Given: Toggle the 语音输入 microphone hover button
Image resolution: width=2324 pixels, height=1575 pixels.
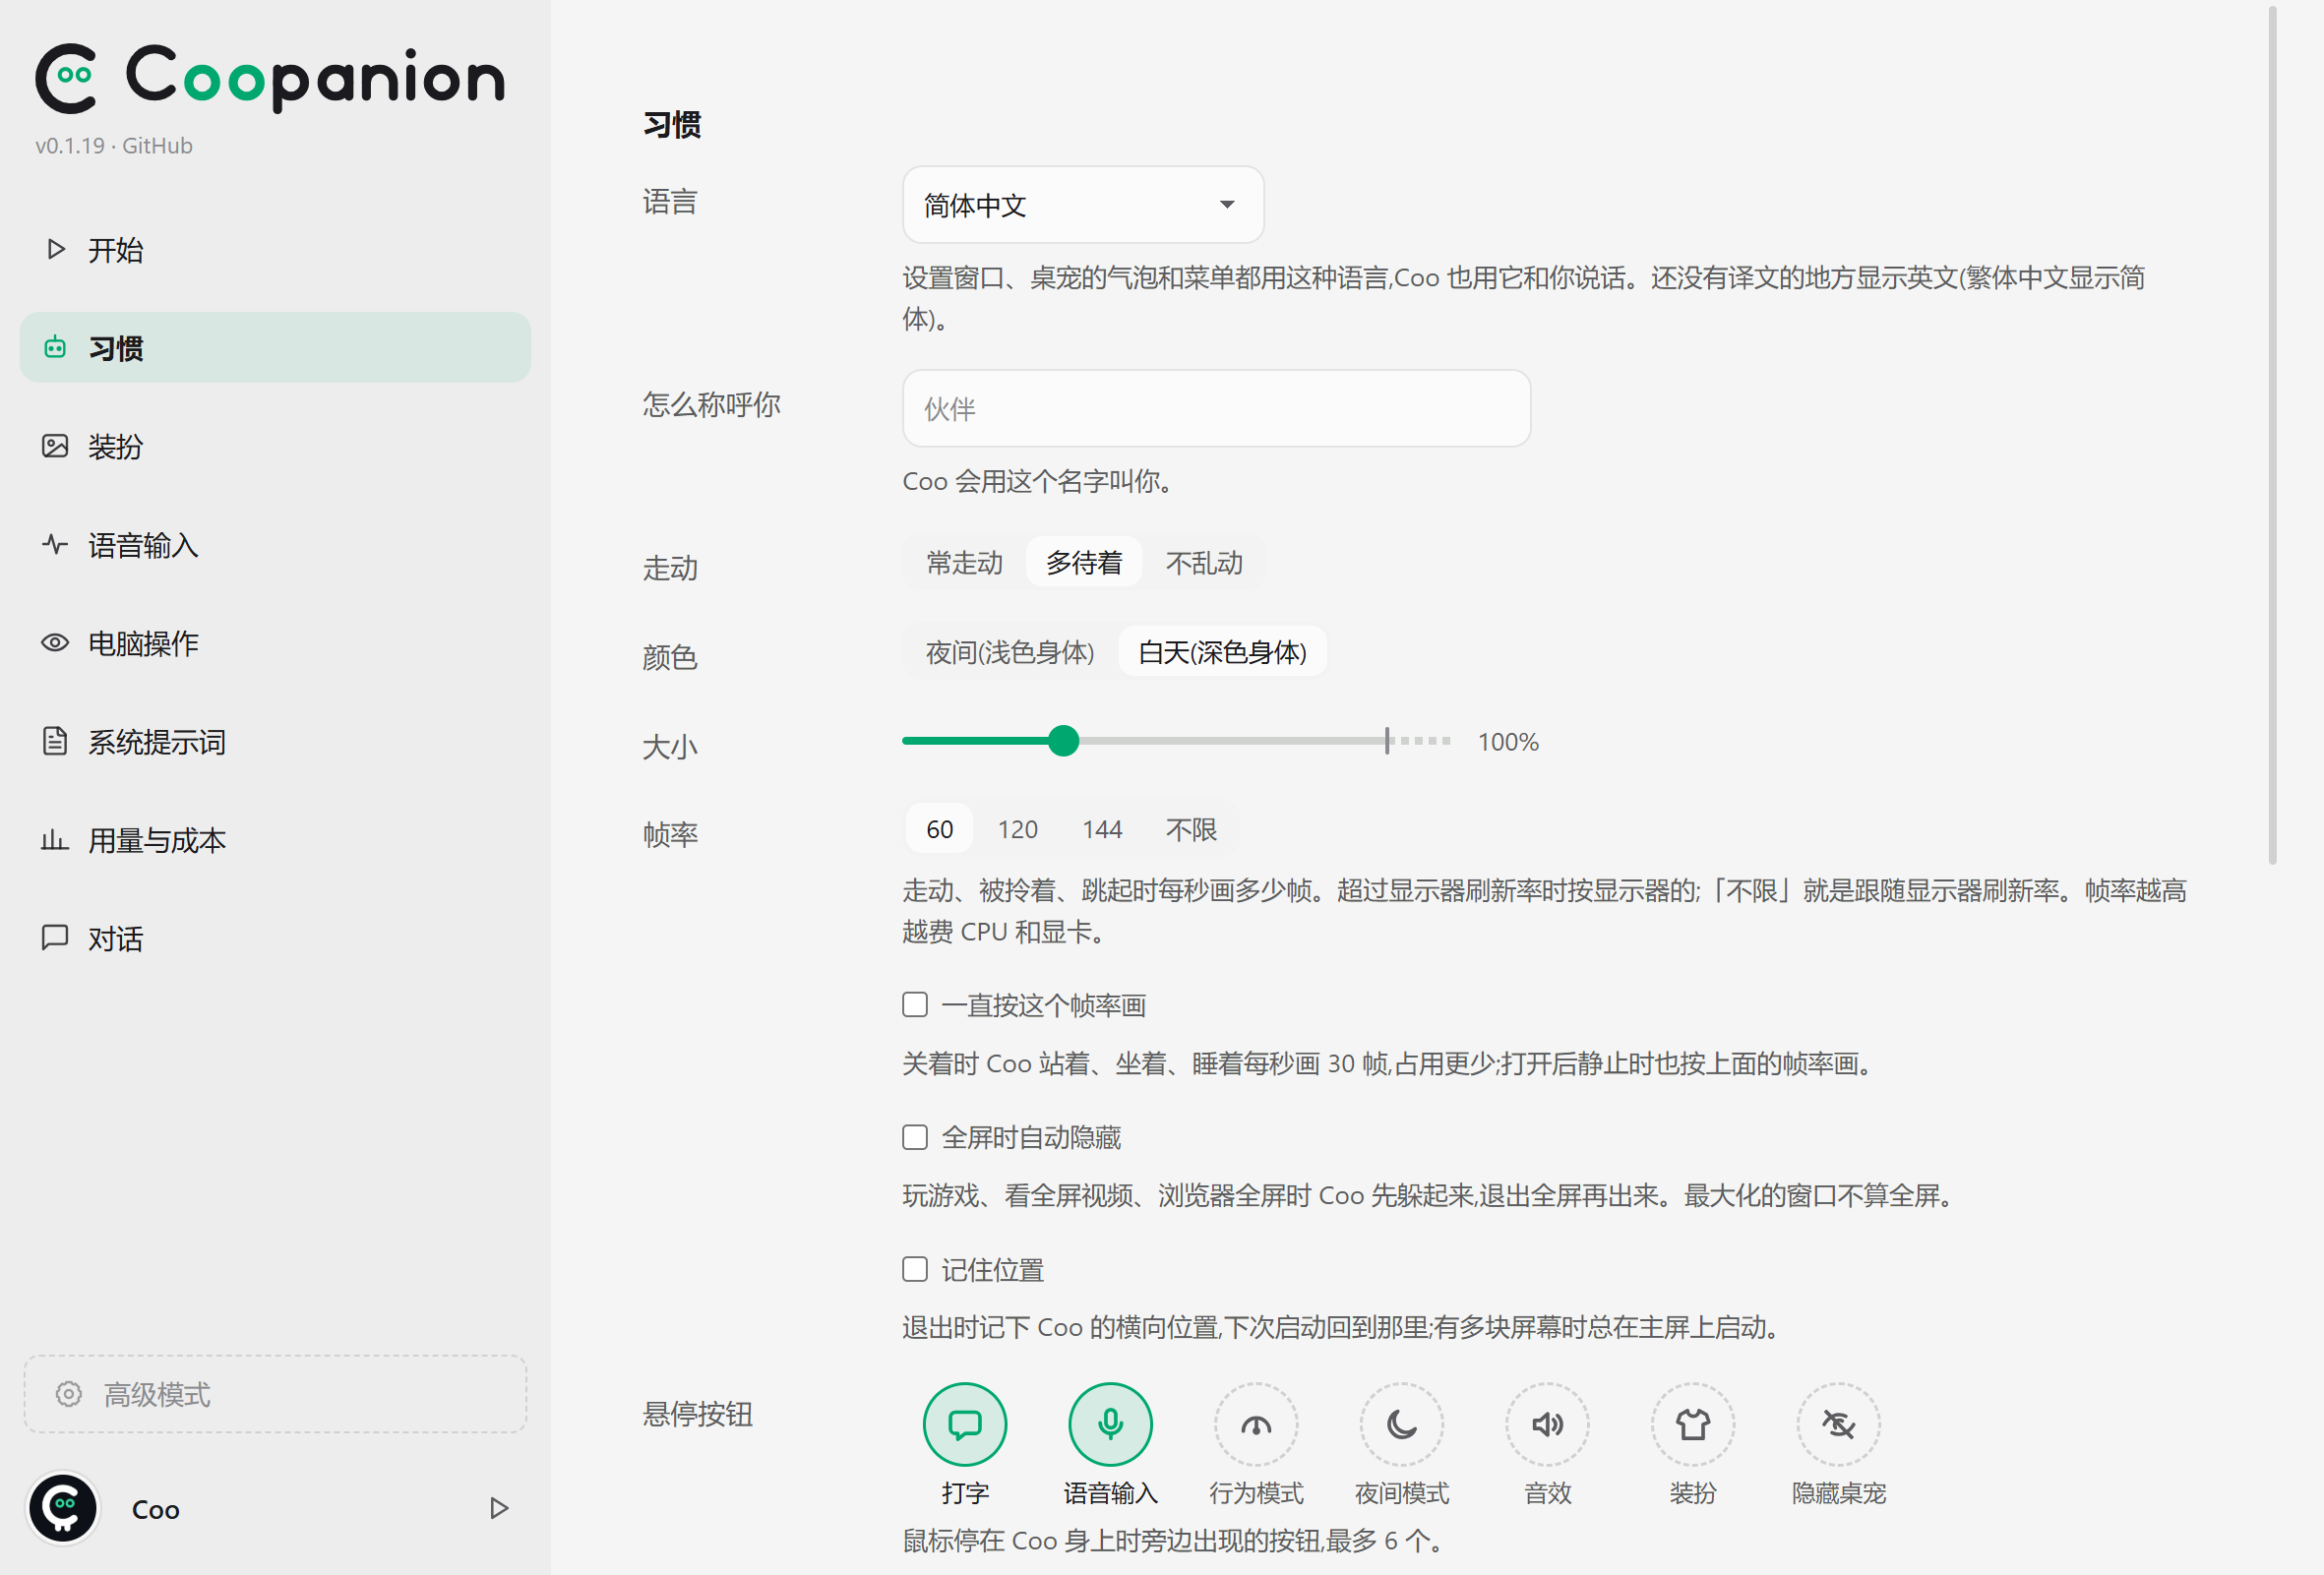Looking at the screenshot, I should click(x=1110, y=1424).
